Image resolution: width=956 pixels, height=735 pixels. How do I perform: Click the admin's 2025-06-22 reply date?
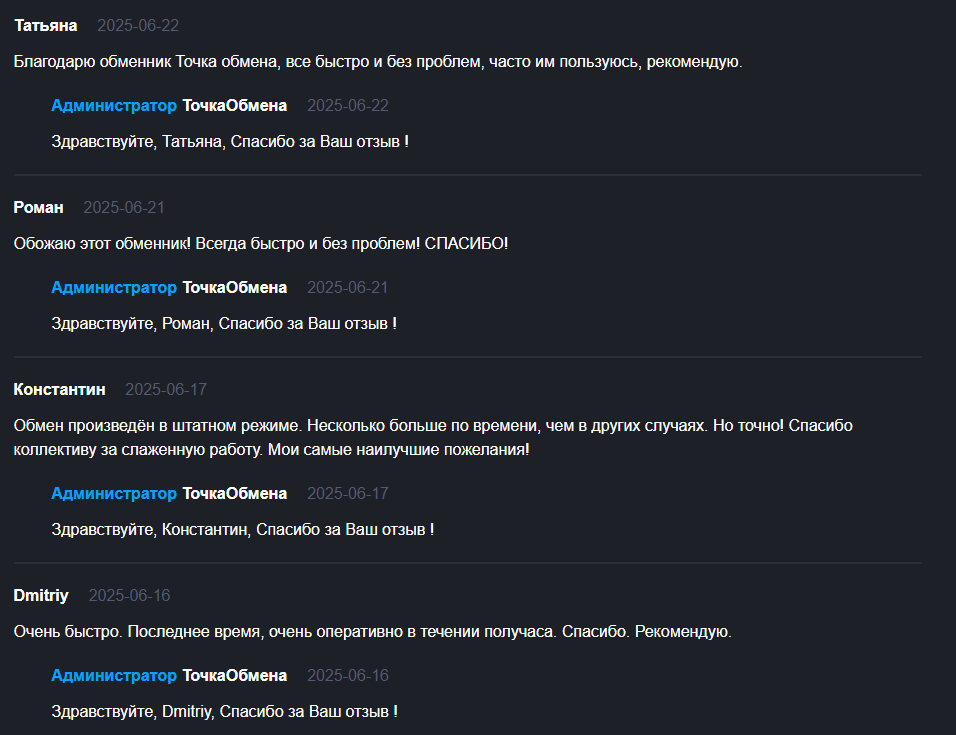point(348,105)
